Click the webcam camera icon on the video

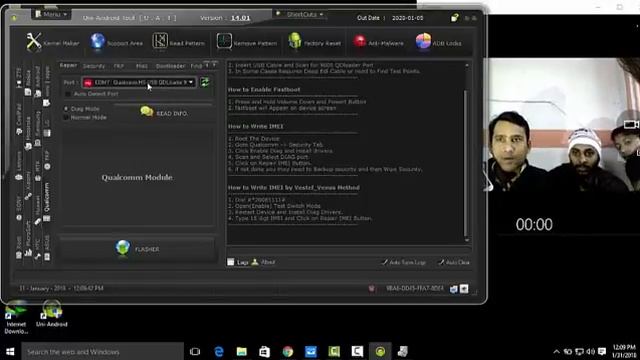click(x=631, y=124)
